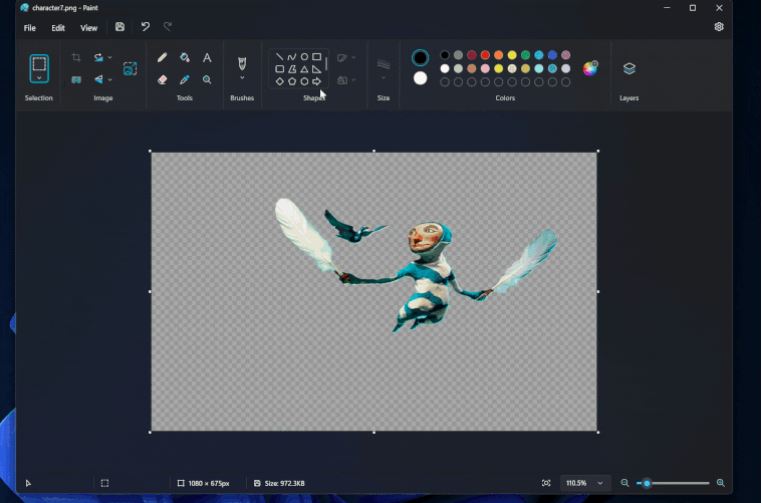Choose the Right triangle shape
Viewport: 762px width, 503px height.
(316, 69)
